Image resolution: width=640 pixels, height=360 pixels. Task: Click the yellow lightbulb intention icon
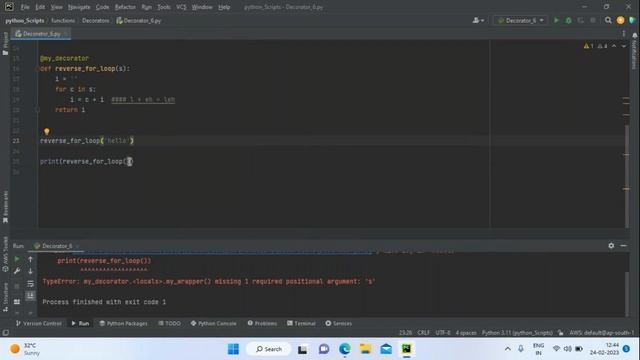coord(47,131)
